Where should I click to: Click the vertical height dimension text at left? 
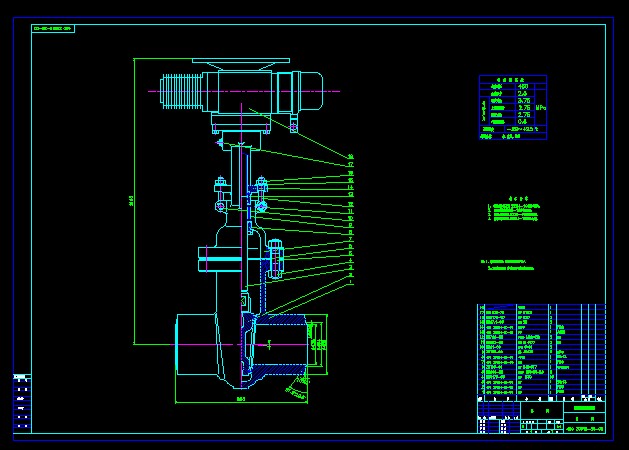click(x=131, y=201)
